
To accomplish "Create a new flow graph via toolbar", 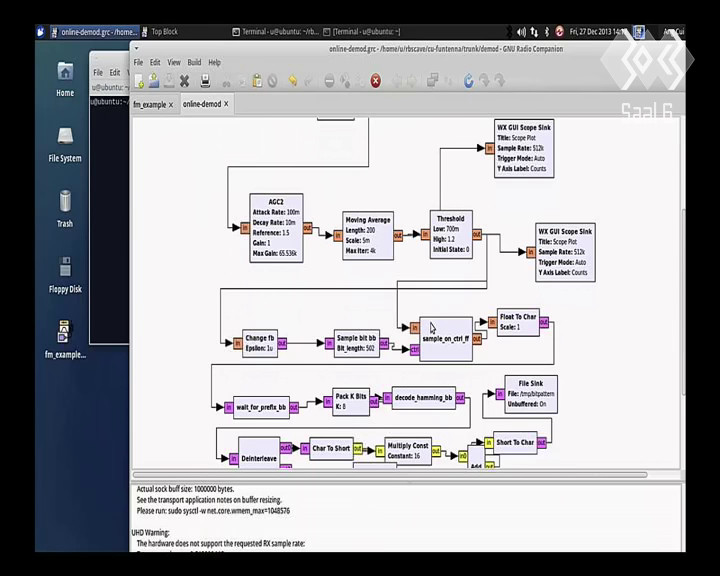I will 139,81.
